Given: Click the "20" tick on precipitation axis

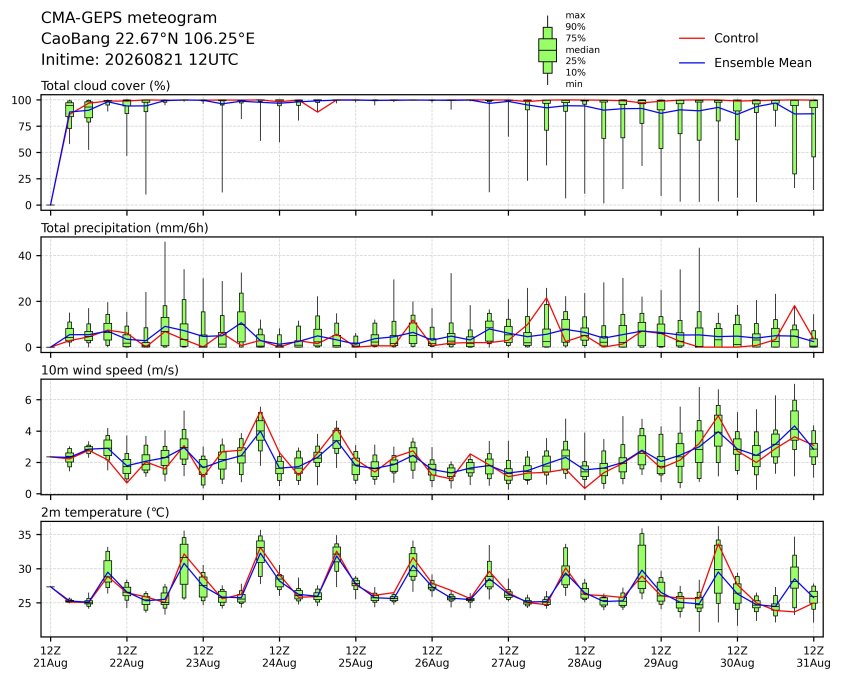Looking at the screenshot, I should pos(26,301).
